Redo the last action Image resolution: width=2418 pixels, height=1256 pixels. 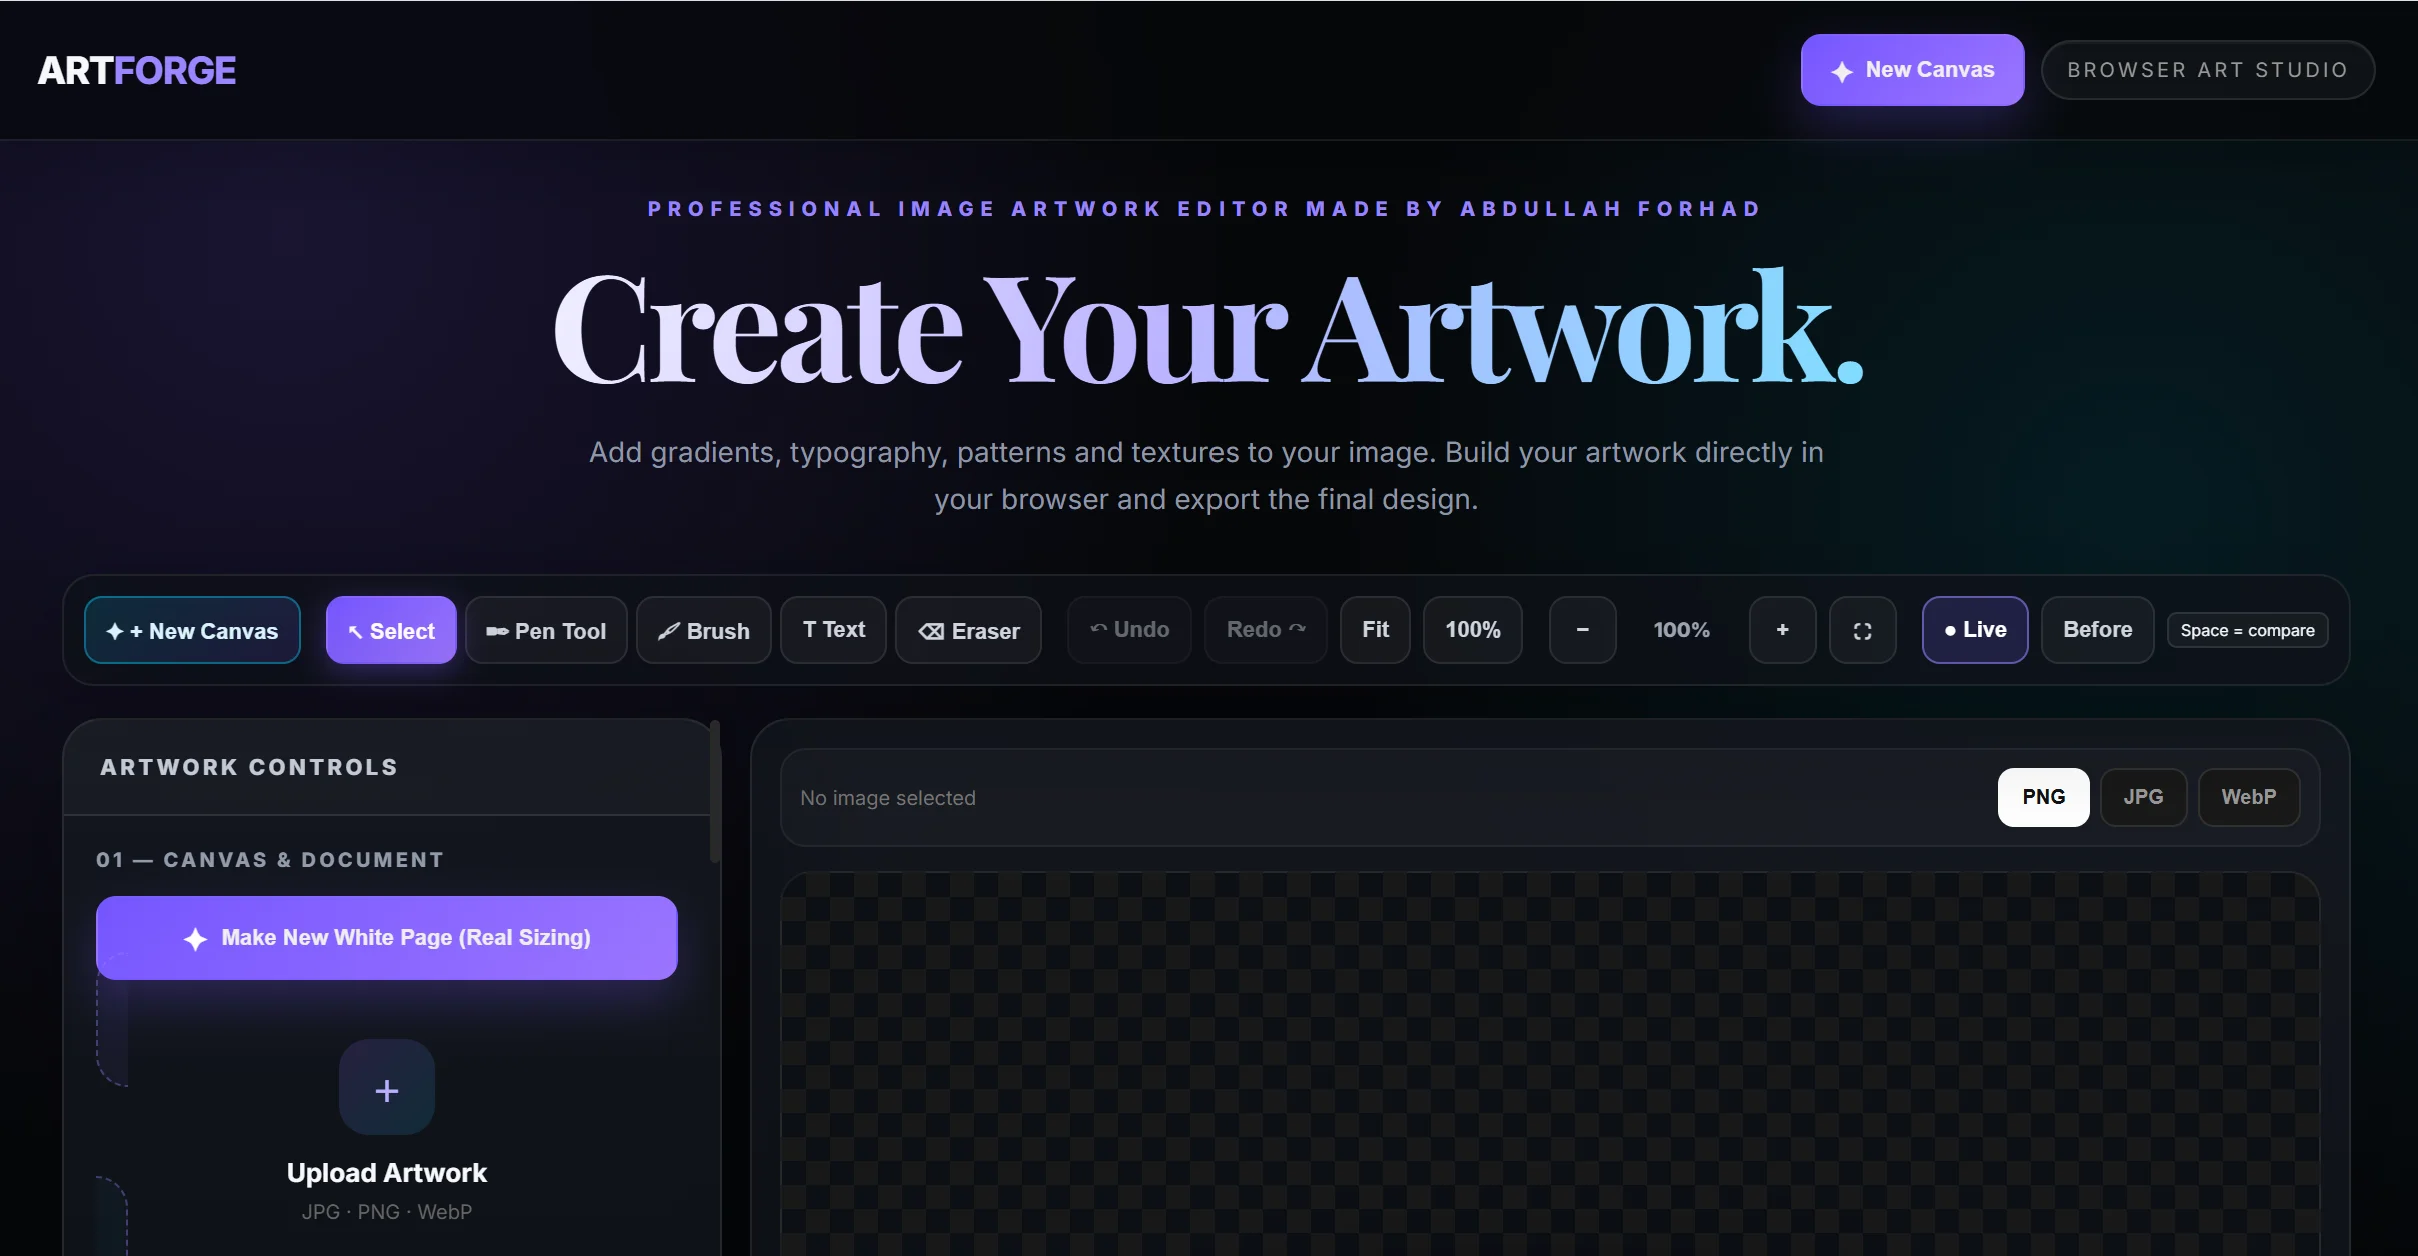click(1266, 630)
